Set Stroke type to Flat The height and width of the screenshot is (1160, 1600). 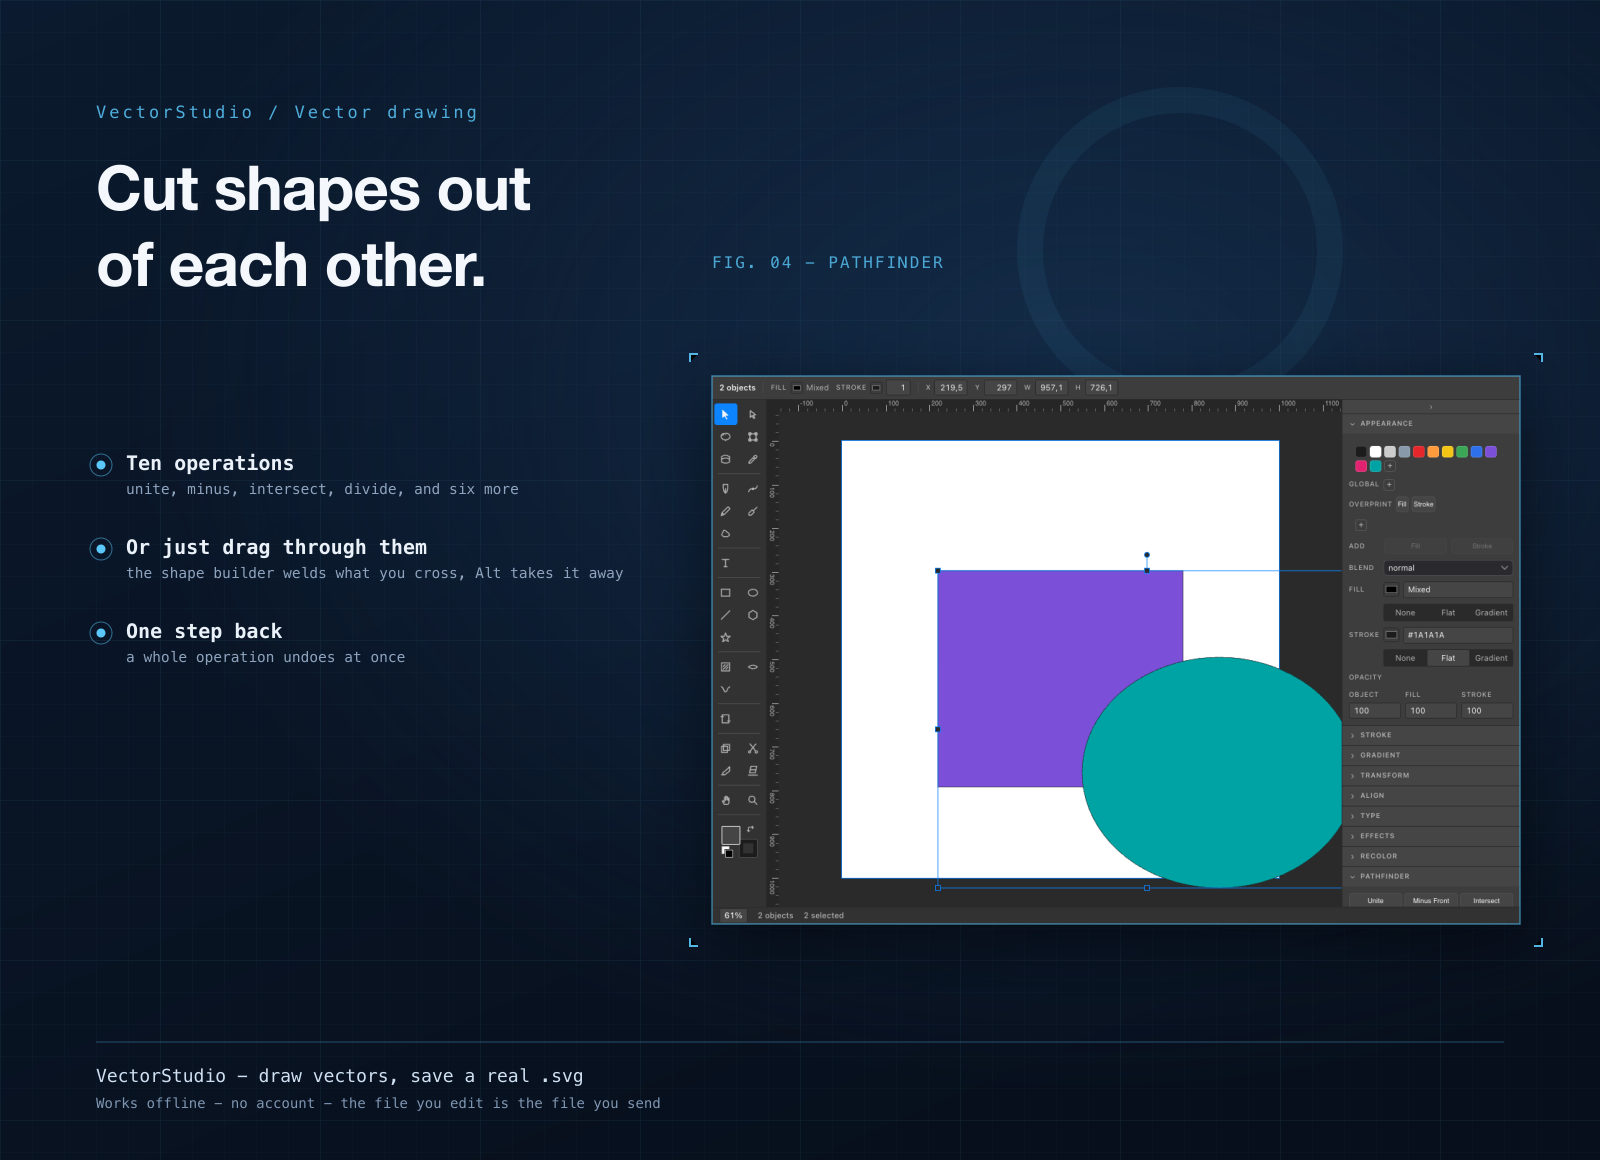point(1448,658)
